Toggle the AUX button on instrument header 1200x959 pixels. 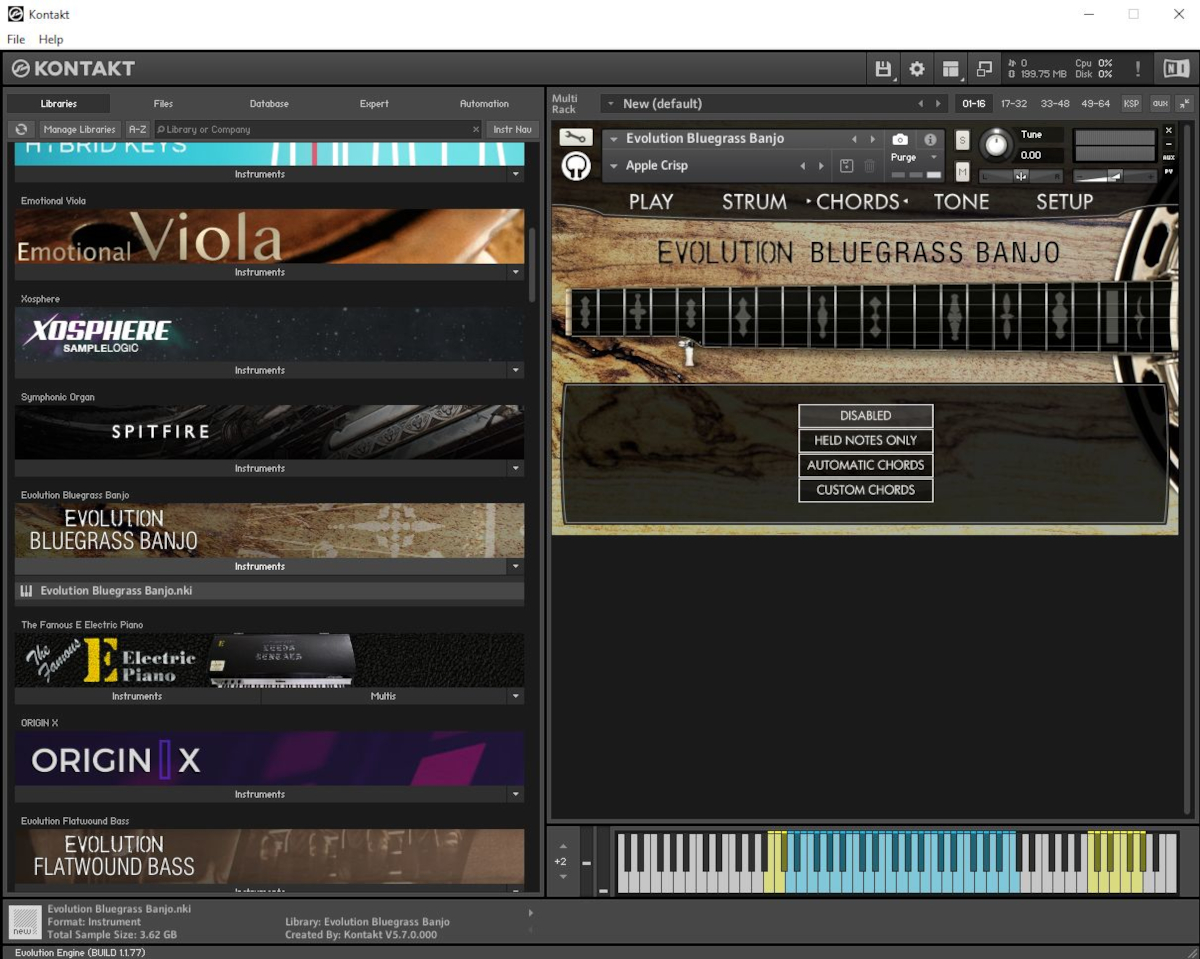click(1168, 158)
